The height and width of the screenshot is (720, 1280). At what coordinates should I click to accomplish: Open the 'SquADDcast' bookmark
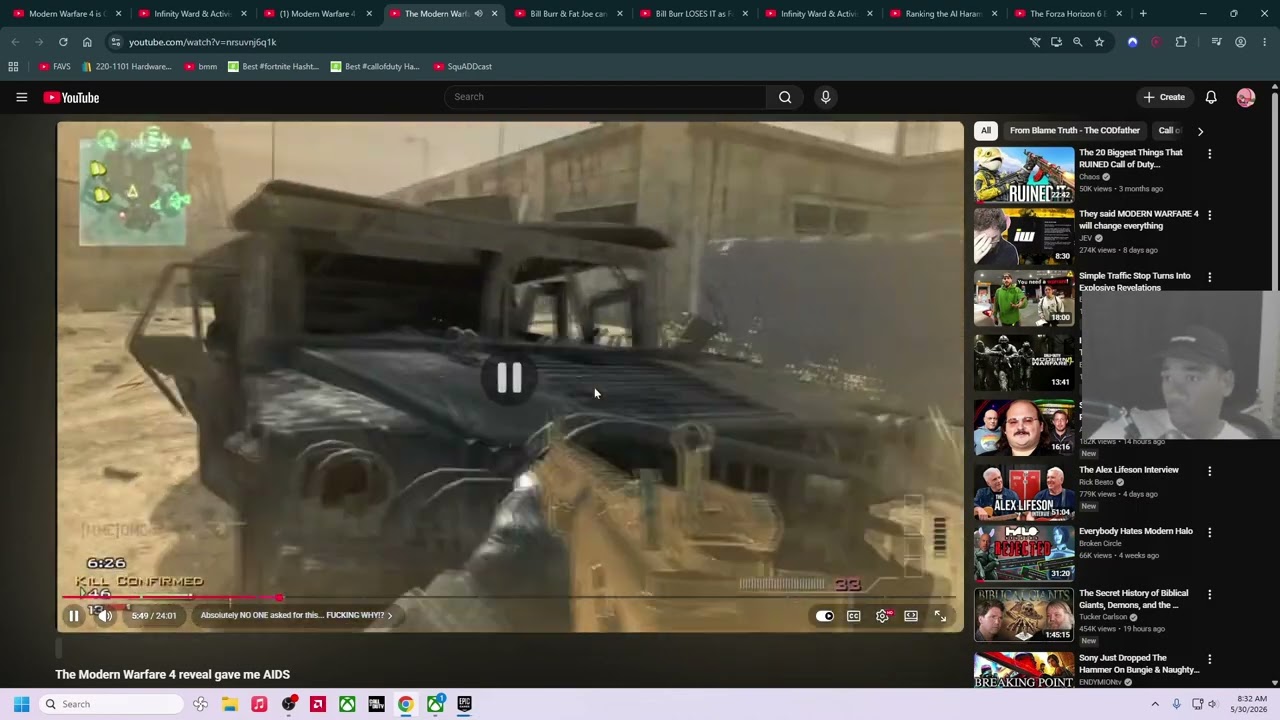pos(463,67)
